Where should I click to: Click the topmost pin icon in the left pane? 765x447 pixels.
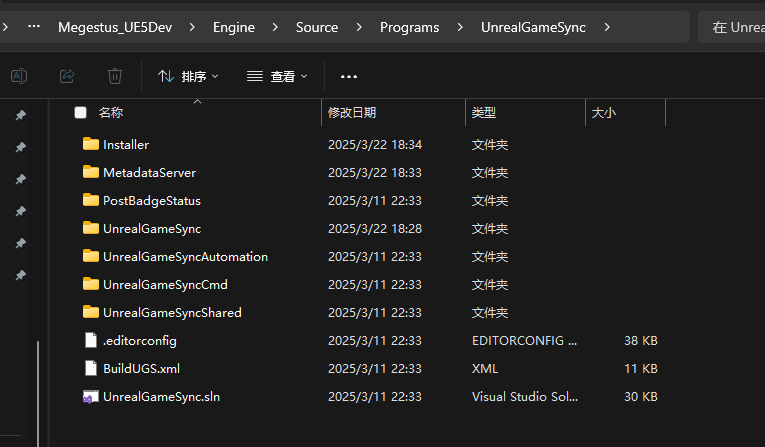pyautogui.click(x=20, y=115)
